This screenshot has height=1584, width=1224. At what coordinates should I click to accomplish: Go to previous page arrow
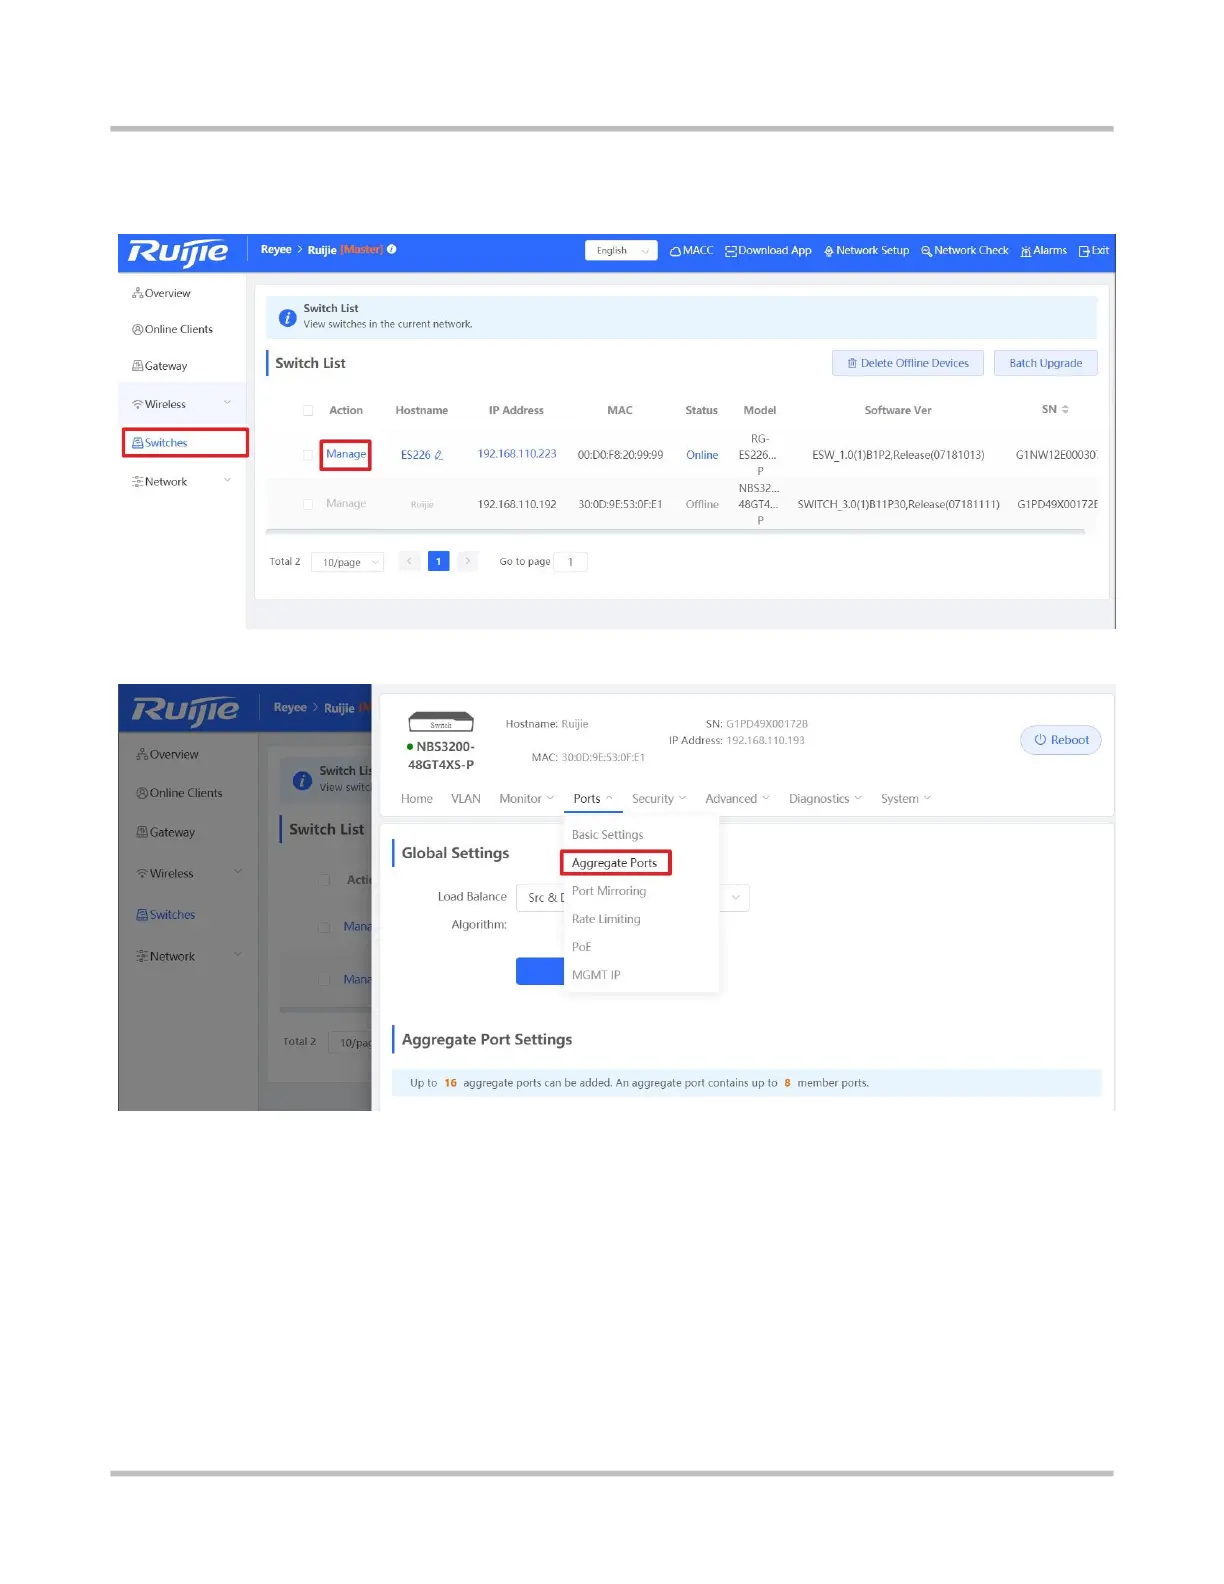tap(409, 562)
